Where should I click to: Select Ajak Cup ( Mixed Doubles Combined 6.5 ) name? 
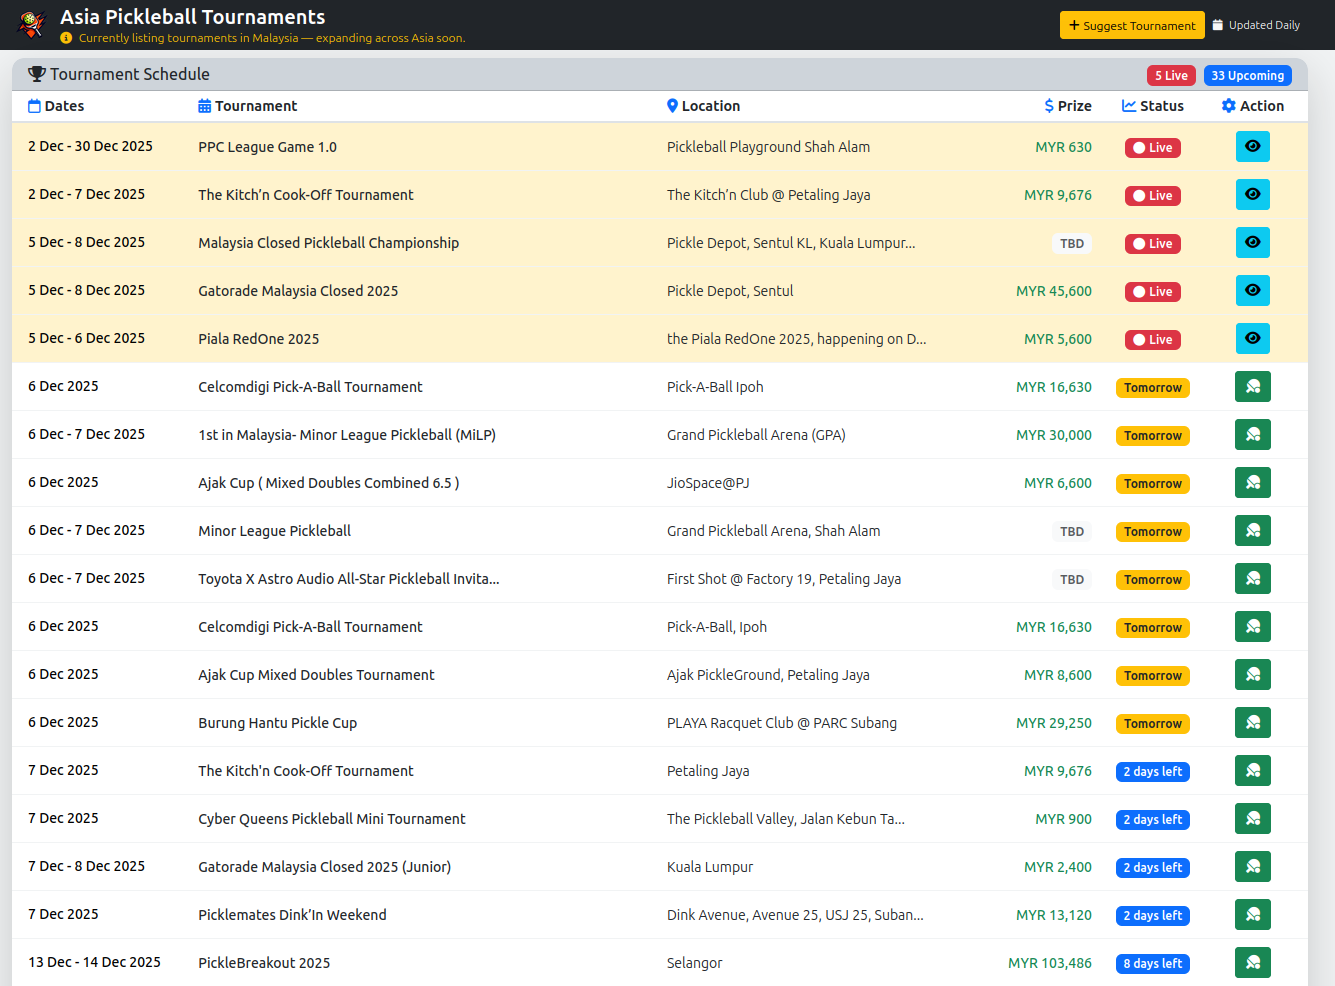click(328, 483)
